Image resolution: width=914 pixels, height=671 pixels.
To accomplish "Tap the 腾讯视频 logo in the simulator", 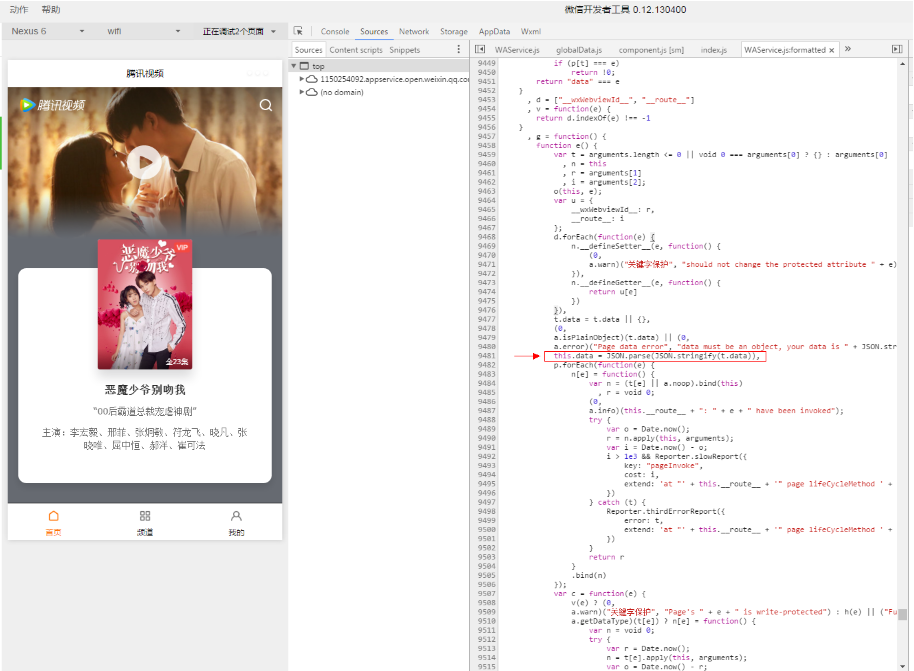I will [52, 105].
